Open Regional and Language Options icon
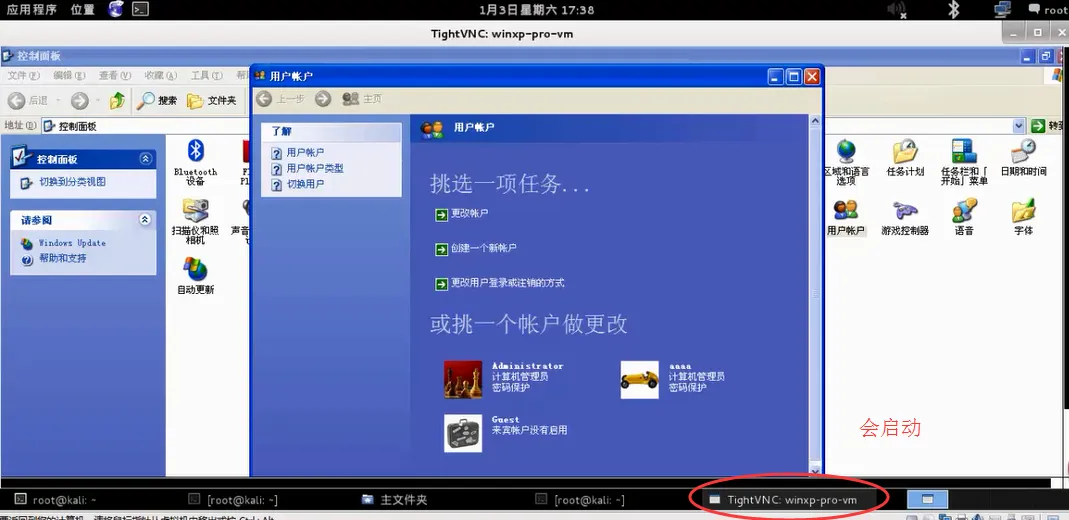This screenshot has width=1069, height=520. click(846, 162)
